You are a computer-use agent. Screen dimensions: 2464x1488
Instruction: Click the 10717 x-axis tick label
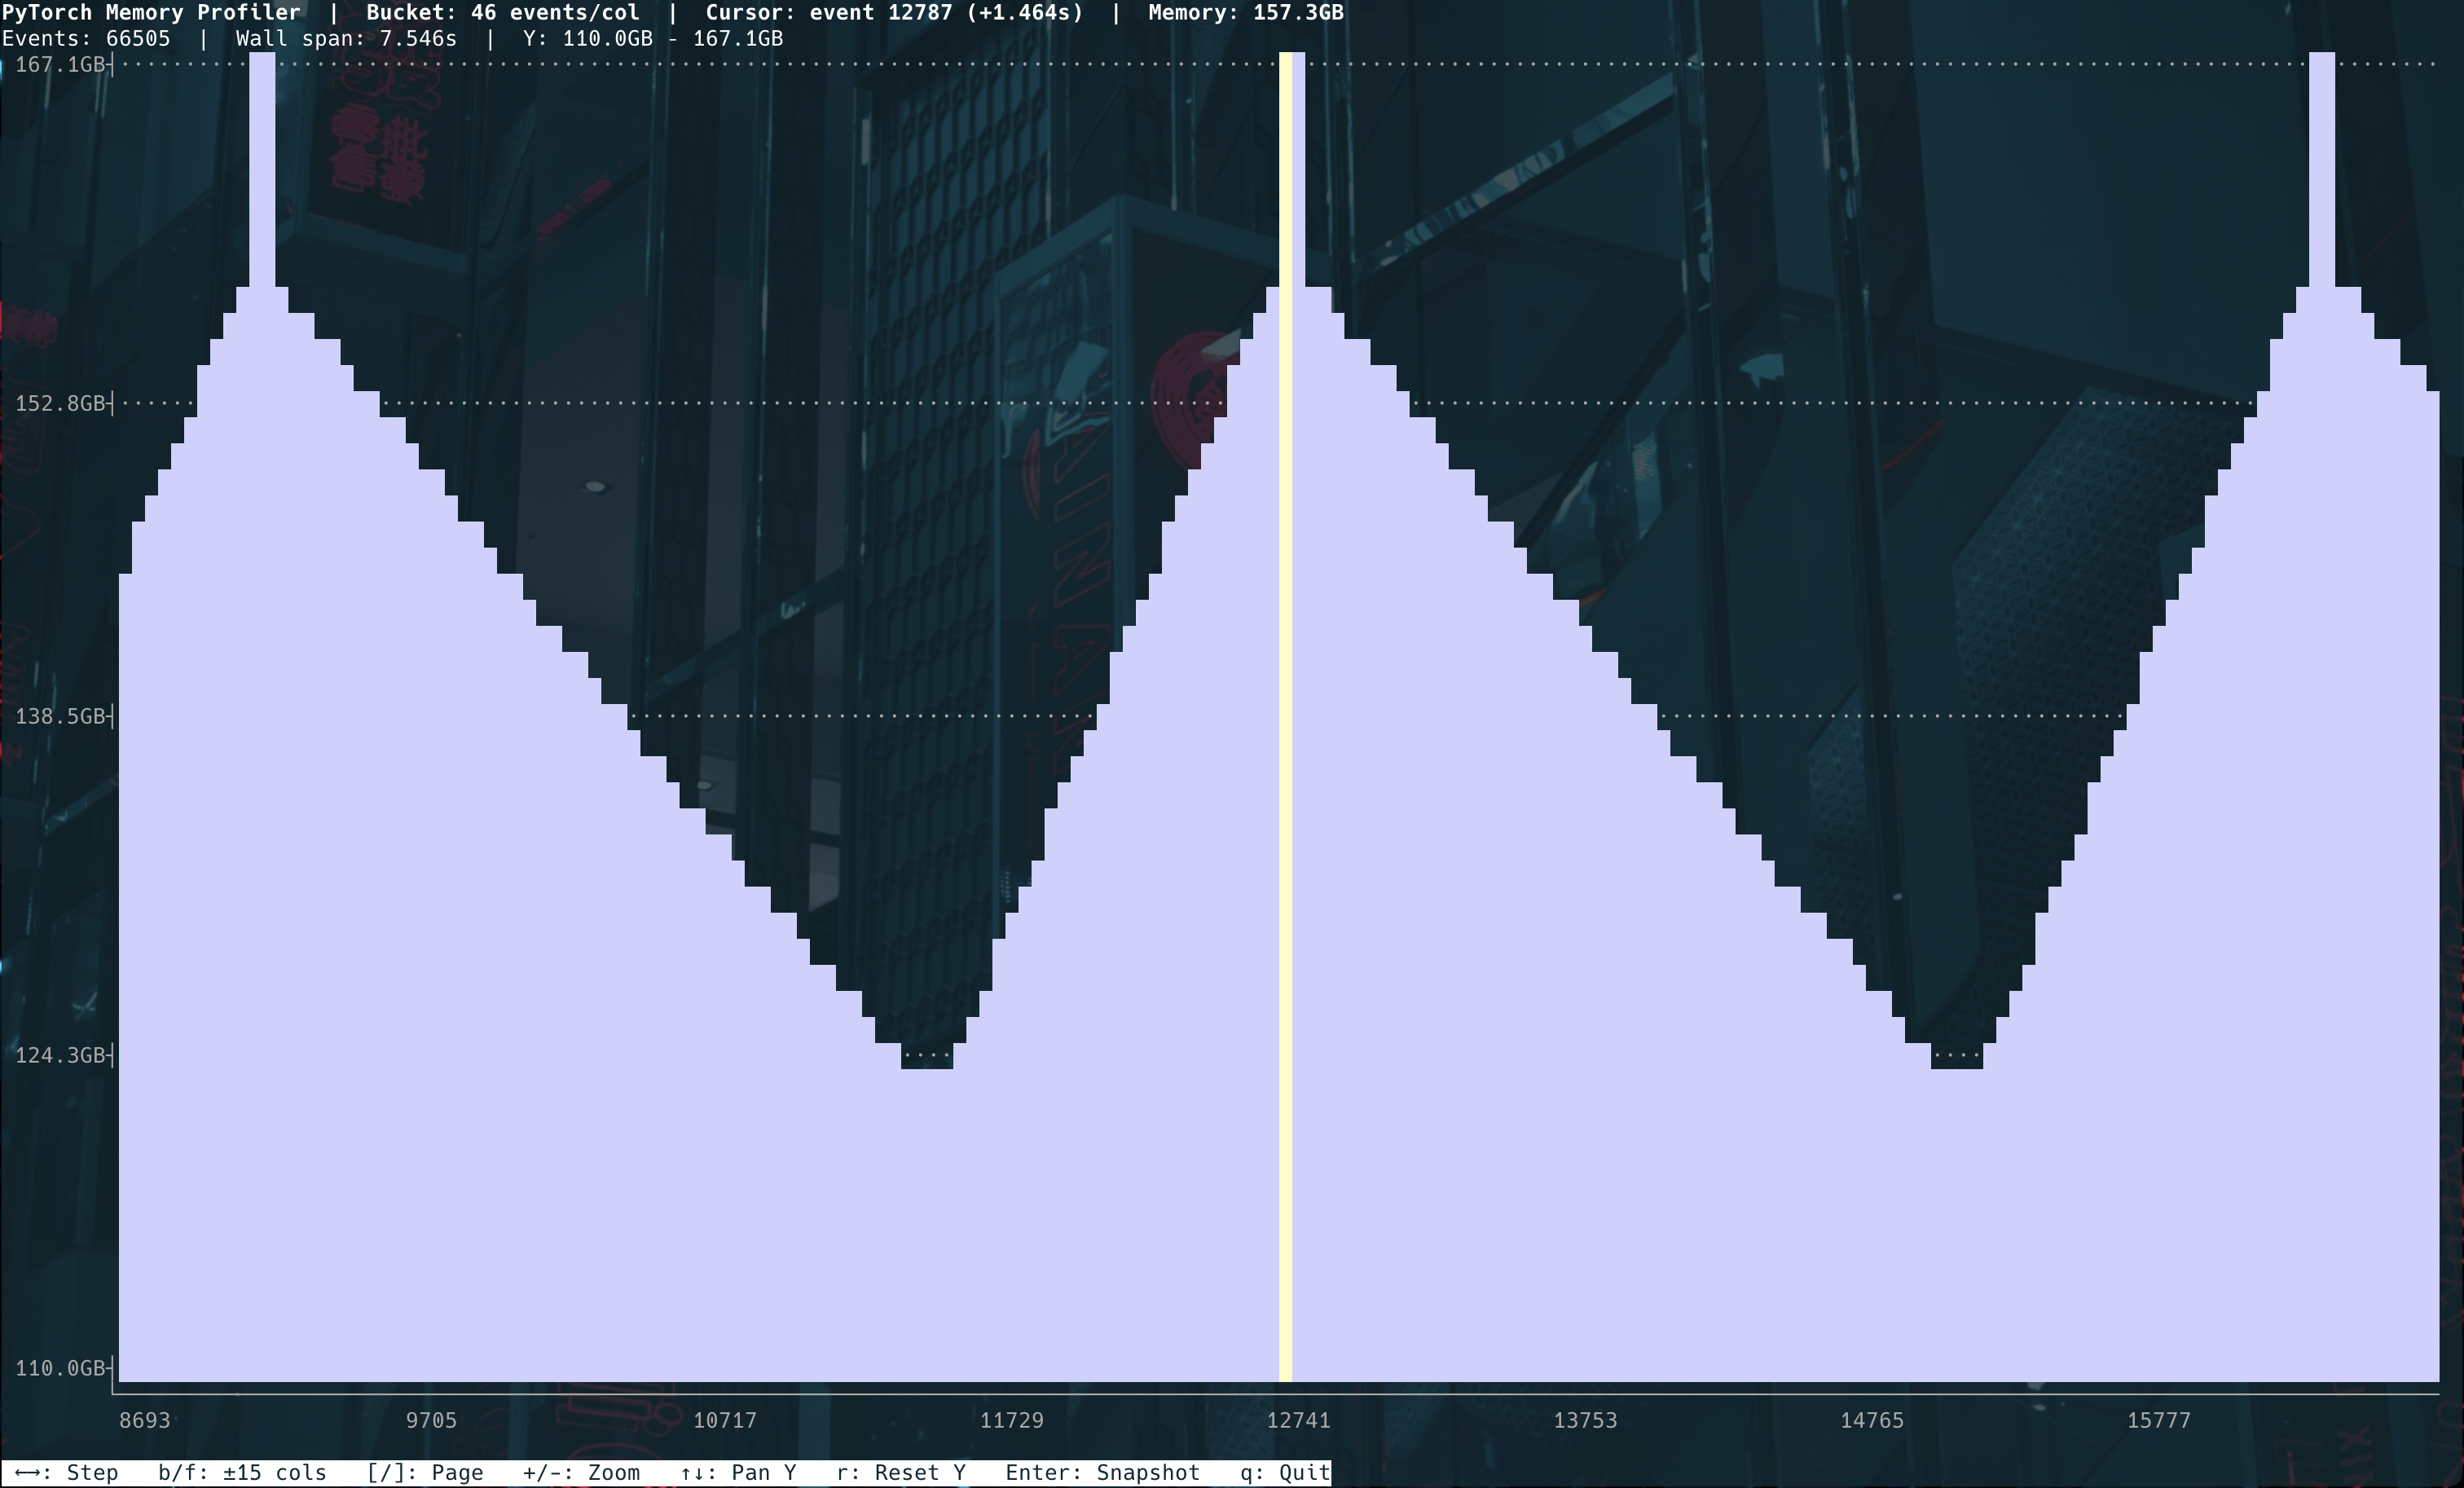pos(725,1420)
